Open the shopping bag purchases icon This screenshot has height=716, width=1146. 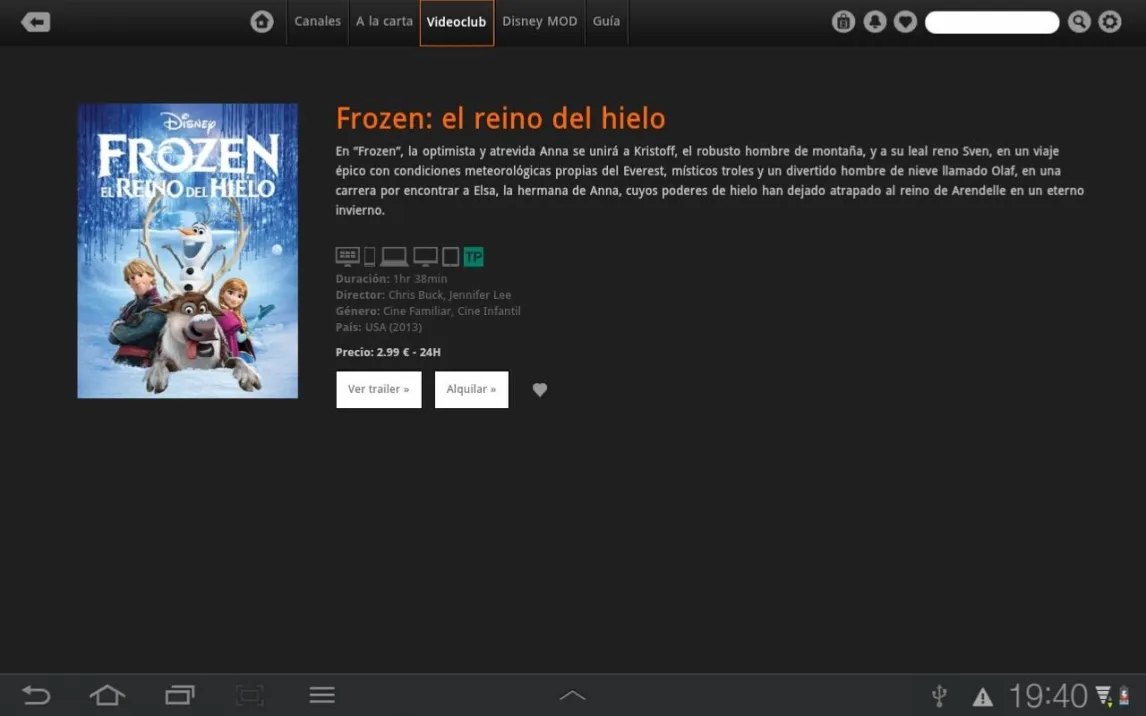[843, 22]
